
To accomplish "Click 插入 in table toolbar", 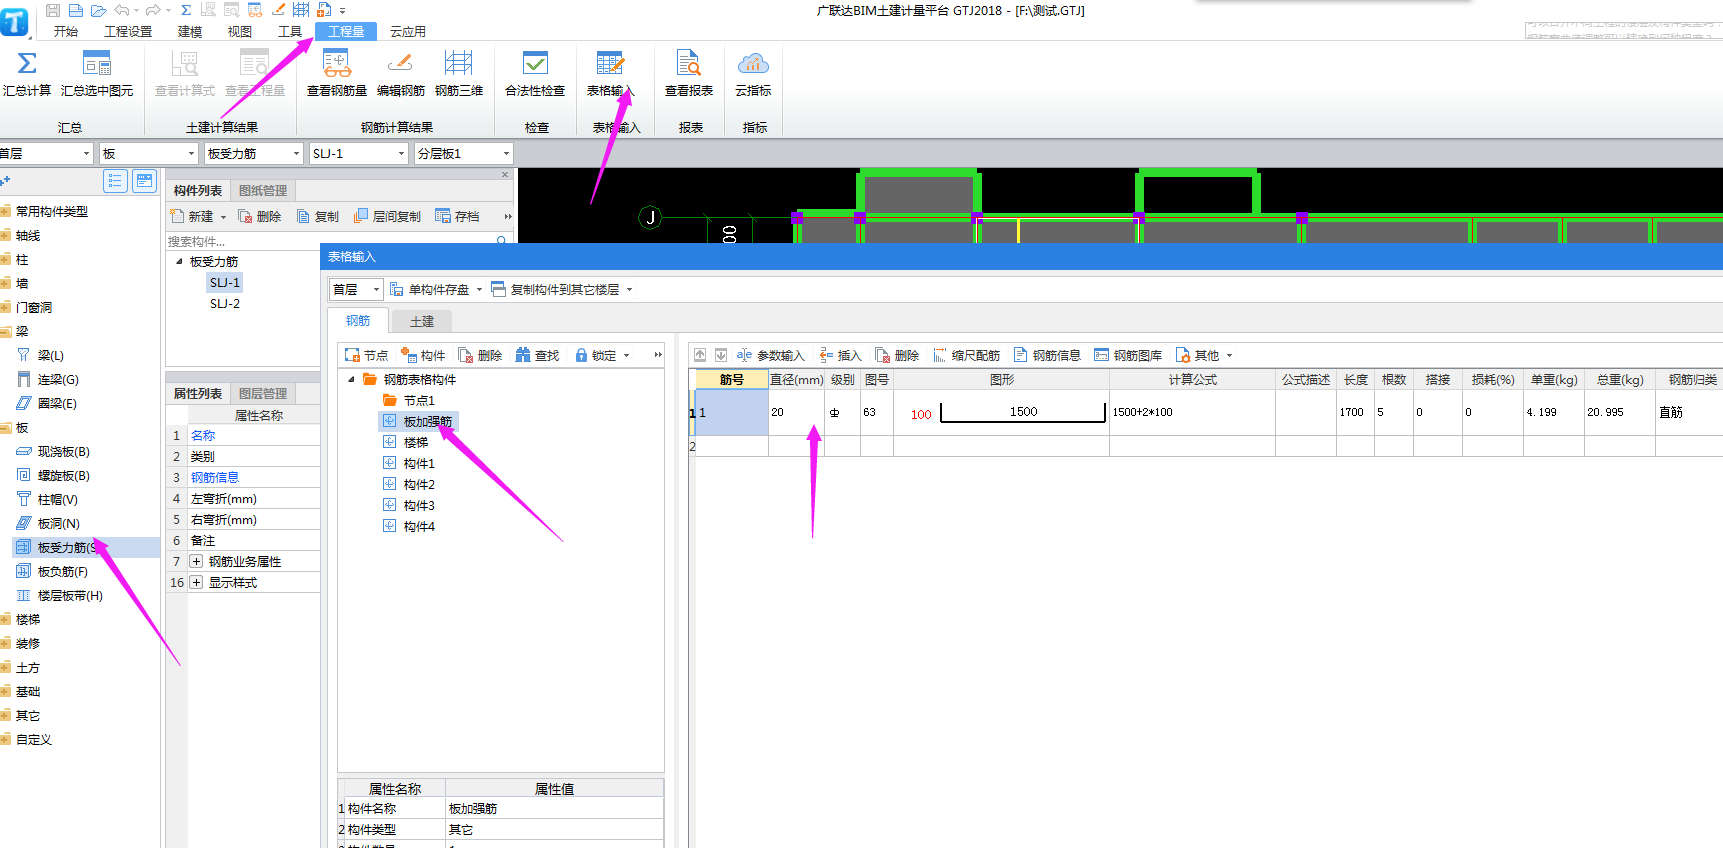I will tap(840, 355).
